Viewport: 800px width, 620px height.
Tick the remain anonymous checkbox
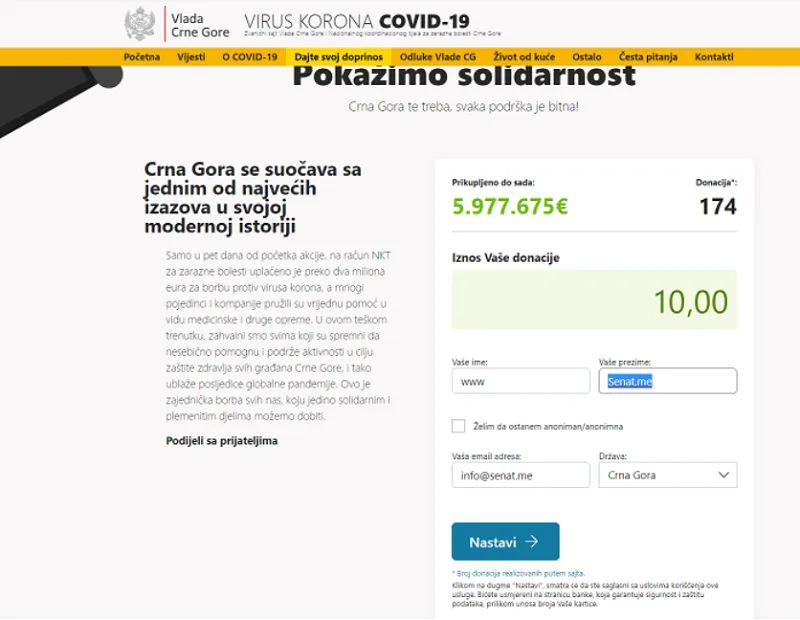coord(458,426)
